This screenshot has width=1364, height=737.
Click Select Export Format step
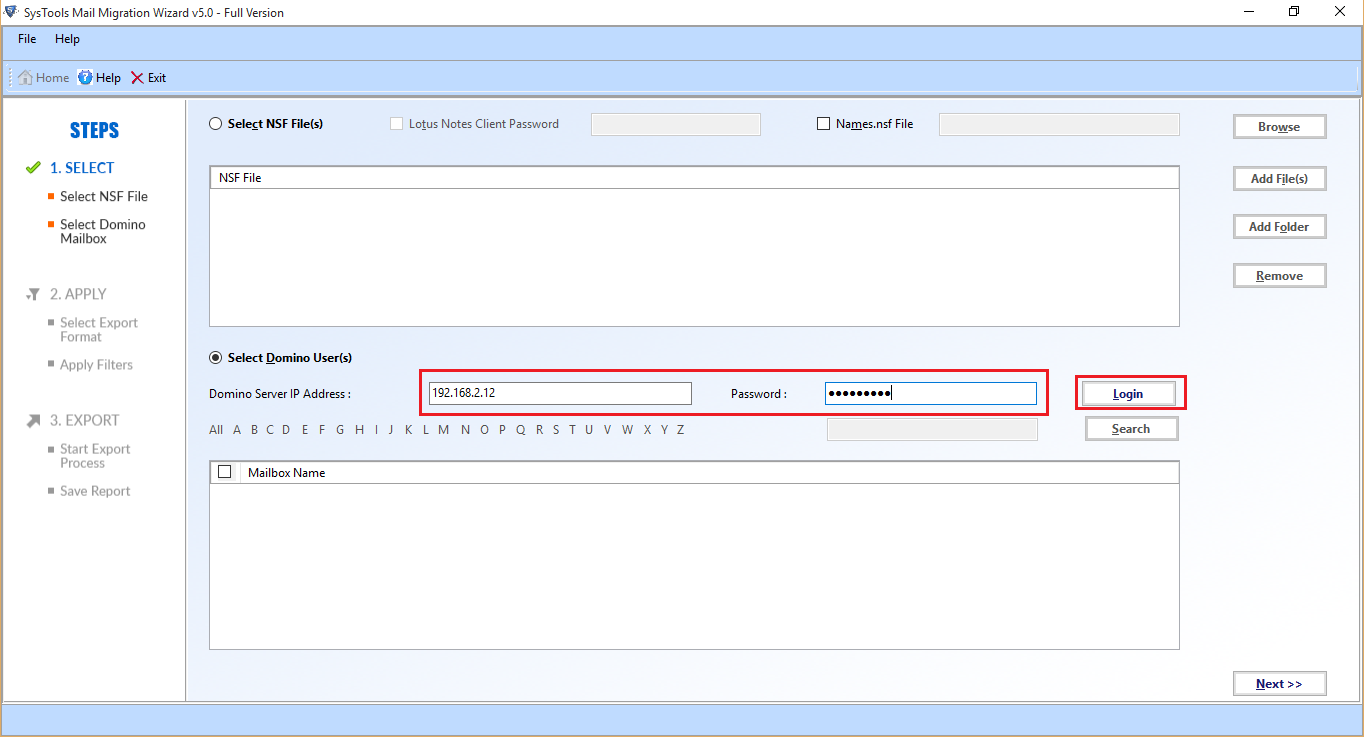(x=99, y=330)
